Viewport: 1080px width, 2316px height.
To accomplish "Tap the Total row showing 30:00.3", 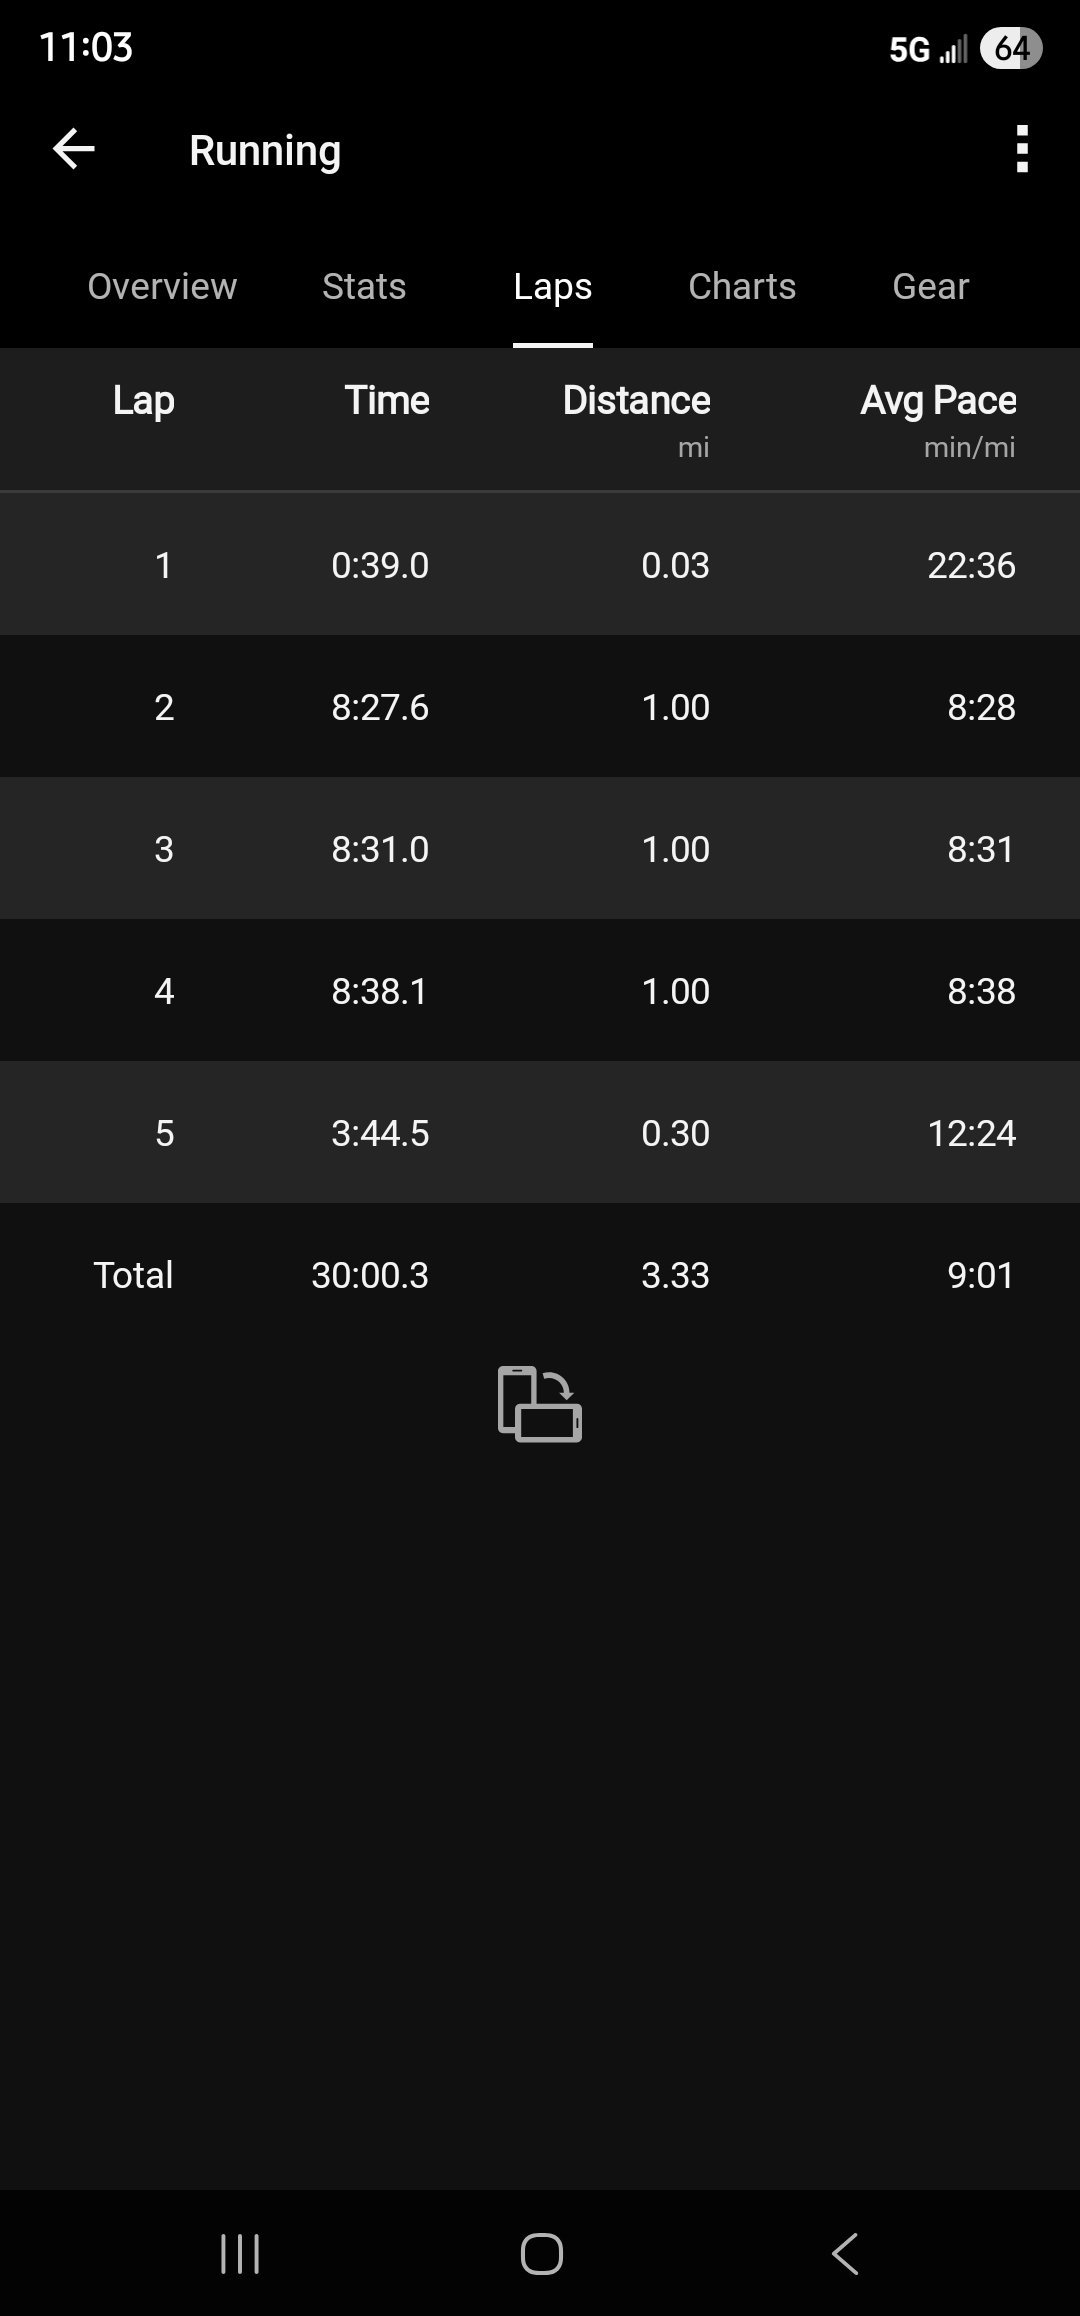I will pos(540,1275).
